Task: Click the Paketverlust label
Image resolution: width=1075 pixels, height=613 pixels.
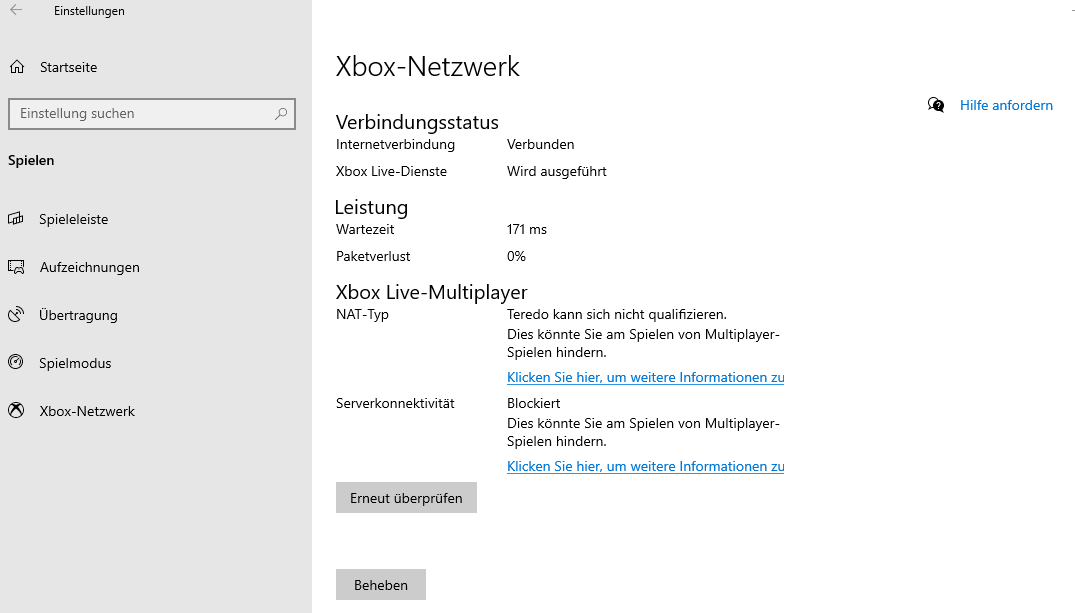Action: click(373, 256)
